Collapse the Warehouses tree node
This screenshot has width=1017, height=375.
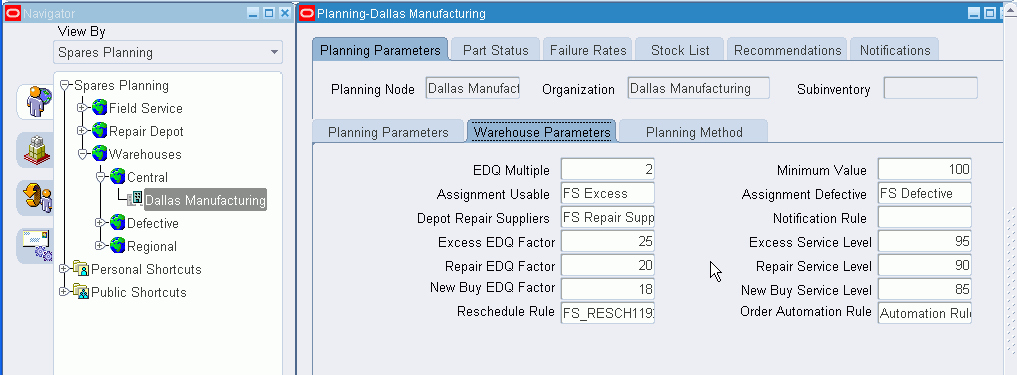pyautogui.click(x=82, y=154)
